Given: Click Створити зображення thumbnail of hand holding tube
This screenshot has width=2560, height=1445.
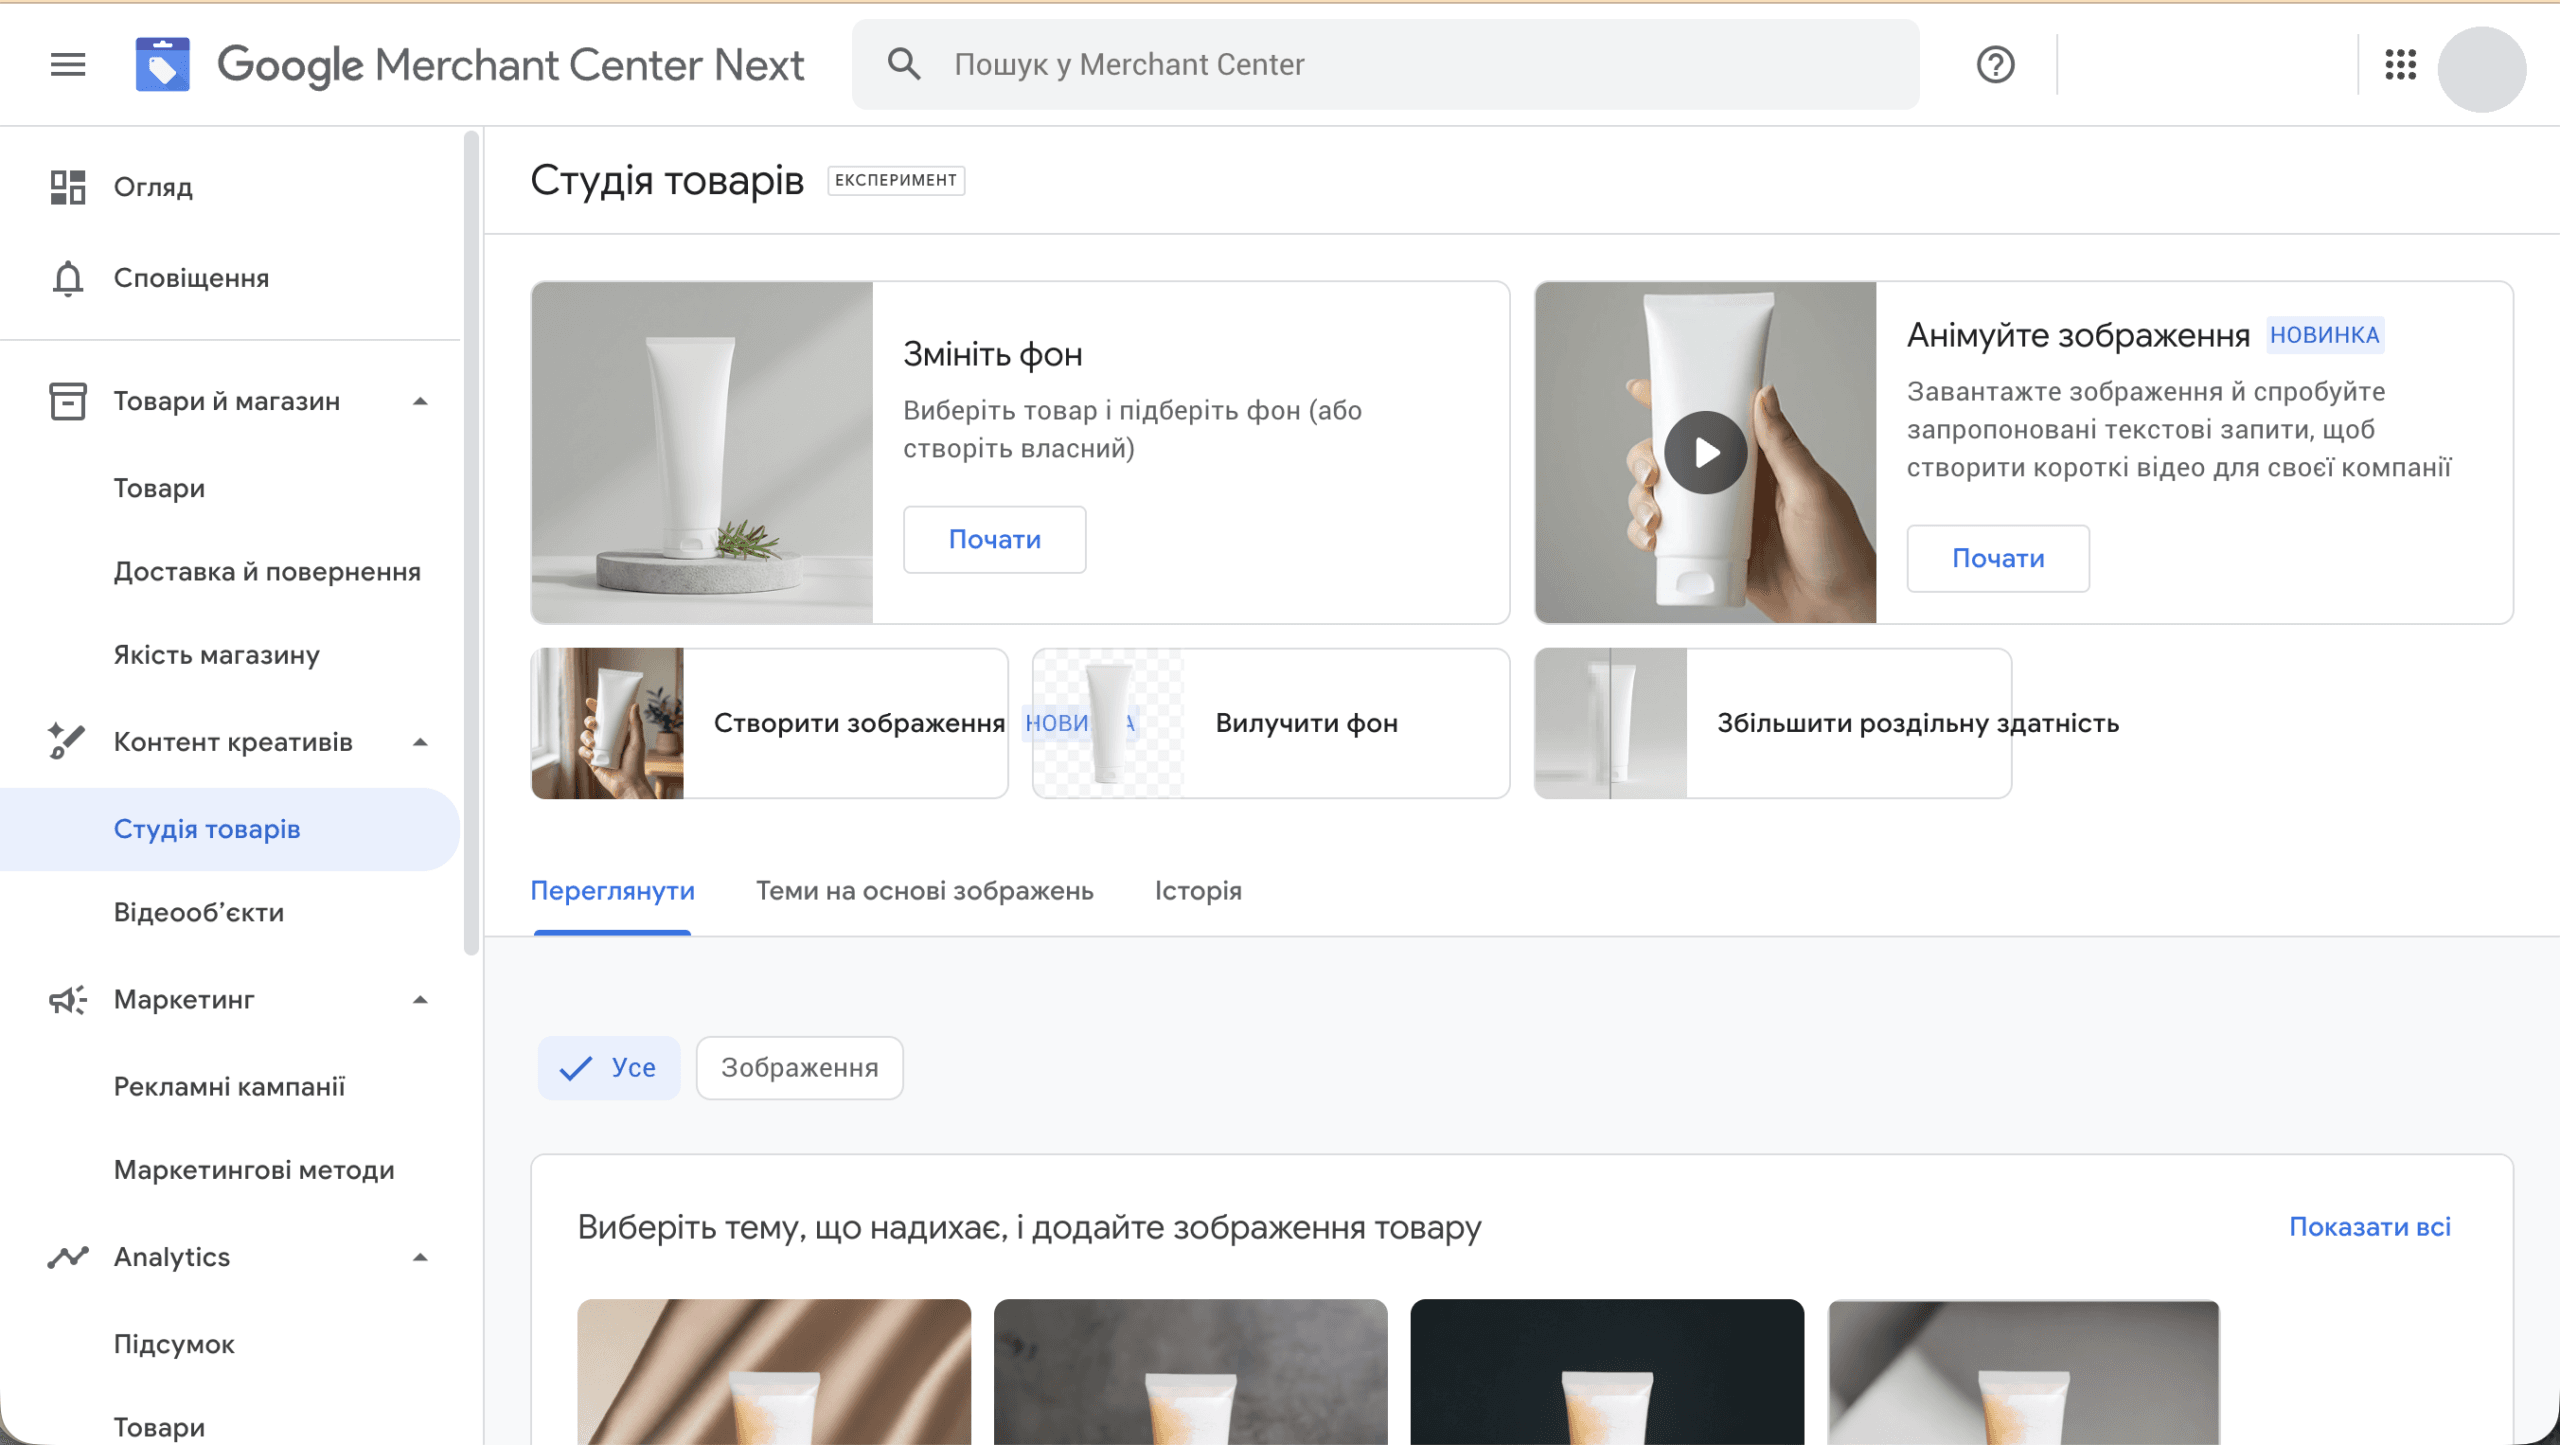Looking at the screenshot, I should coord(608,723).
